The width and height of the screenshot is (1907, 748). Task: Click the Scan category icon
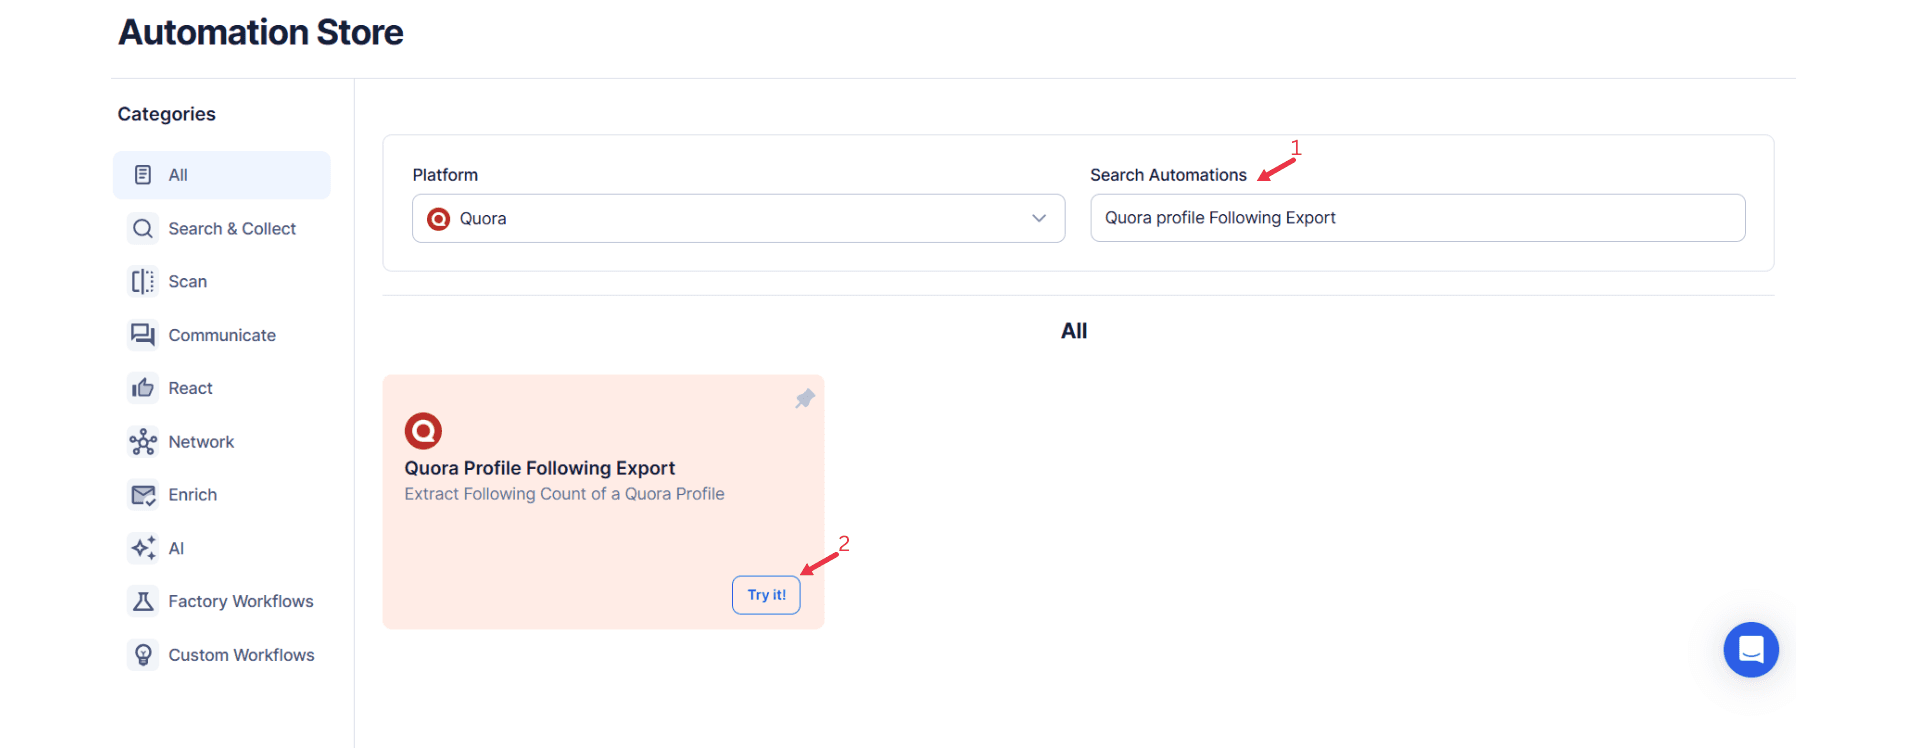[143, 281]
